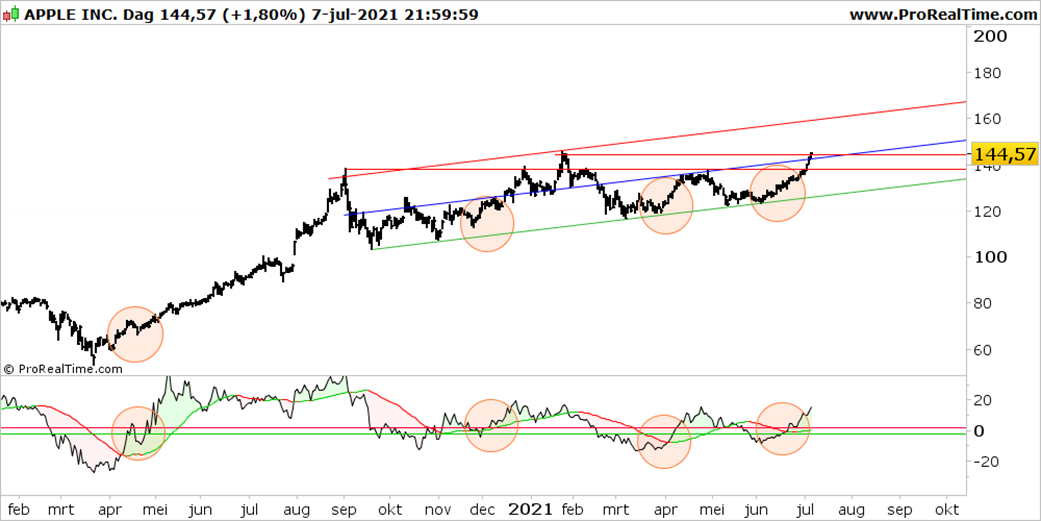The width and height of the screenshot is (1041, 521).
Task: Click the APPLE INC. chart title text
Action: (x=70, y=14)
